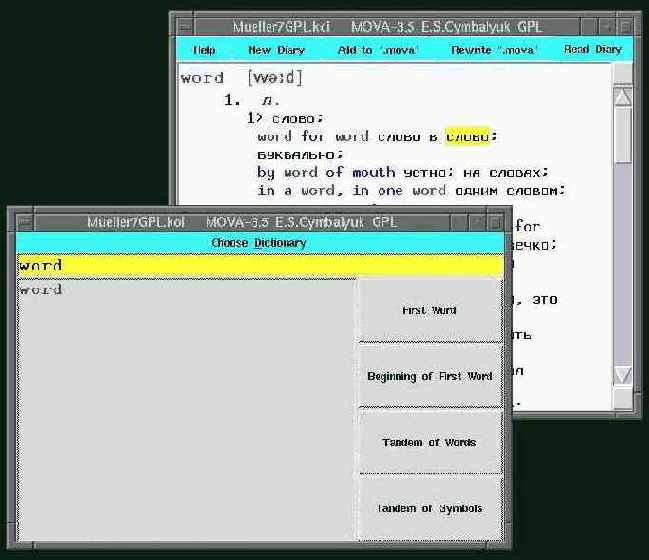The height and width of the screenshot is (560, 649).
Task: Minimize the definition window
Action: pyautogui.click(x=609, y=26)
